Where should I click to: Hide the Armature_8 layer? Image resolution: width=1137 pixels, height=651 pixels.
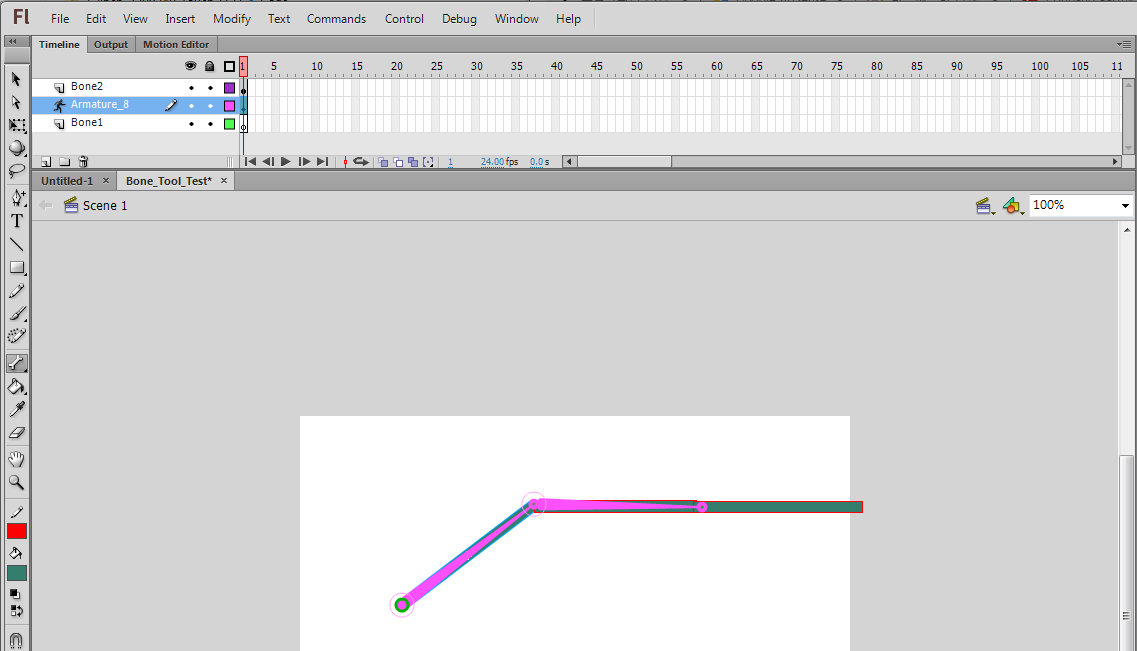click(191, 106)
